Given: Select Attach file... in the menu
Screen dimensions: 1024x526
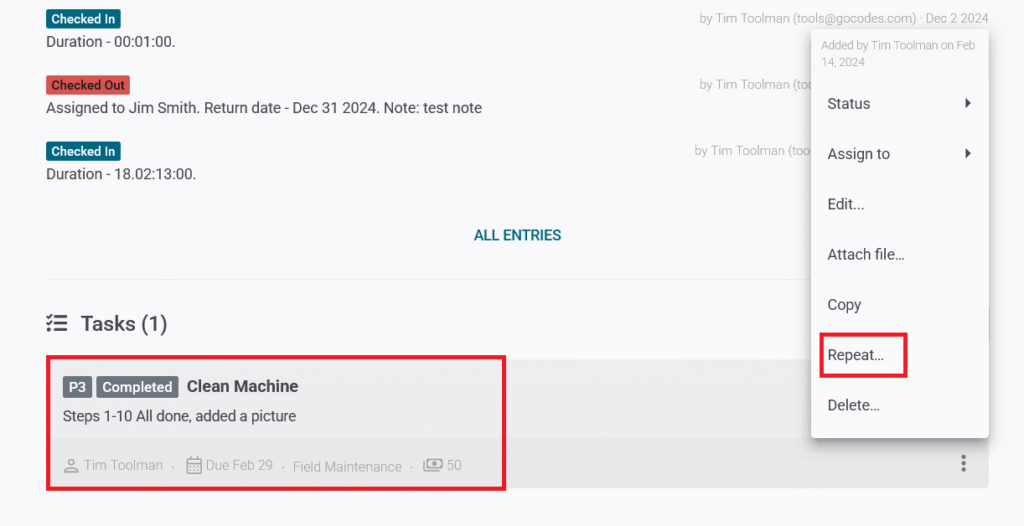Looking at the screenshot, I should [x=866, y=254].
